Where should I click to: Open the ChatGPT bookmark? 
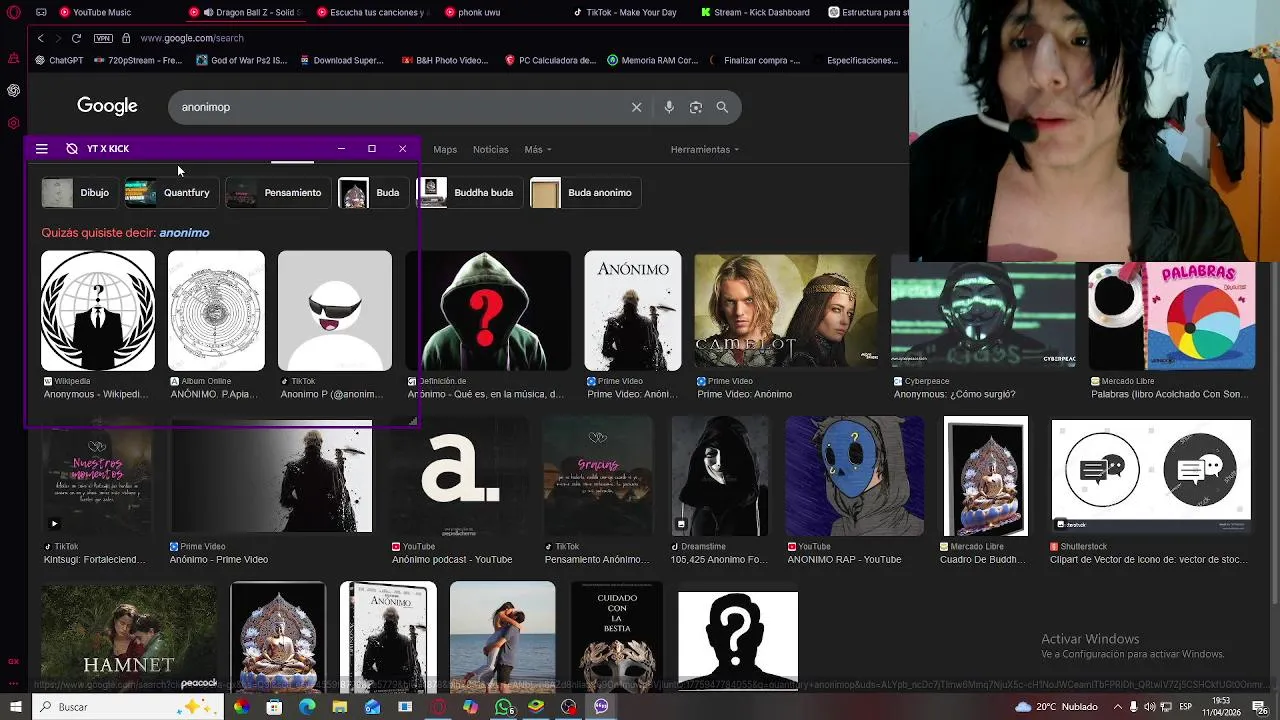[x=59, y=60]
